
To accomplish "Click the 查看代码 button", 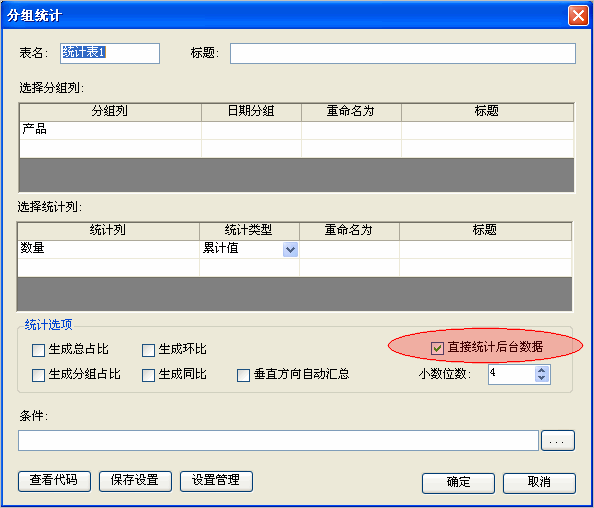I will point(54,481).
